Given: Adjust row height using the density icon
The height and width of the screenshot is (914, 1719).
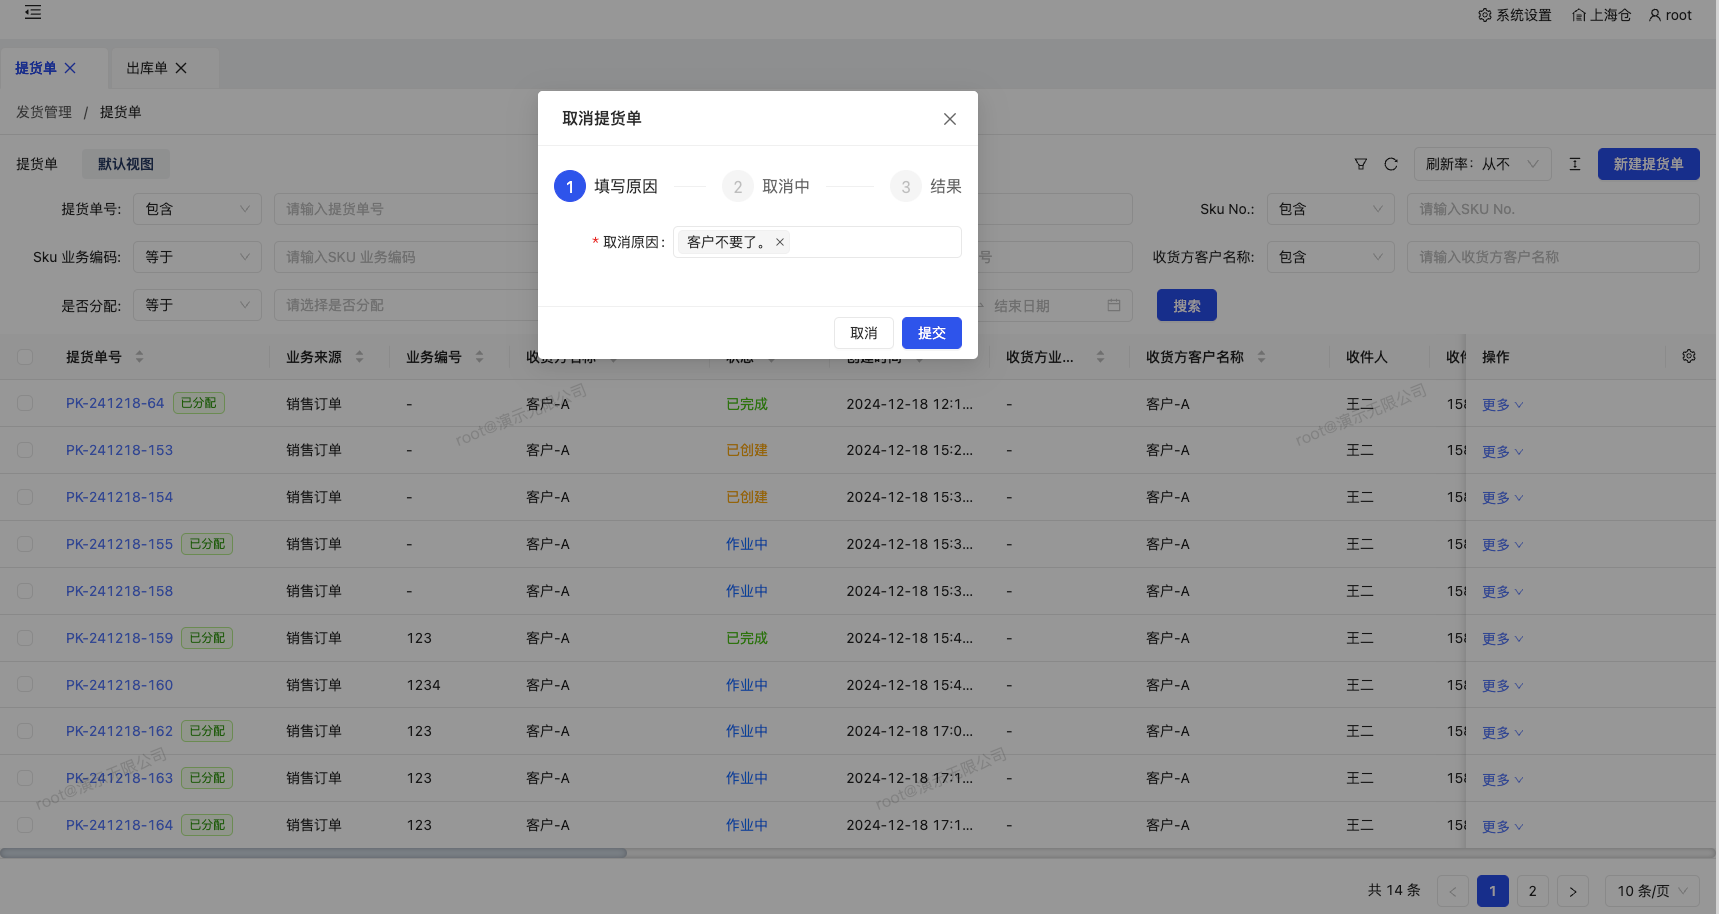Looking at the screenshot, I should click(1575, 163).
